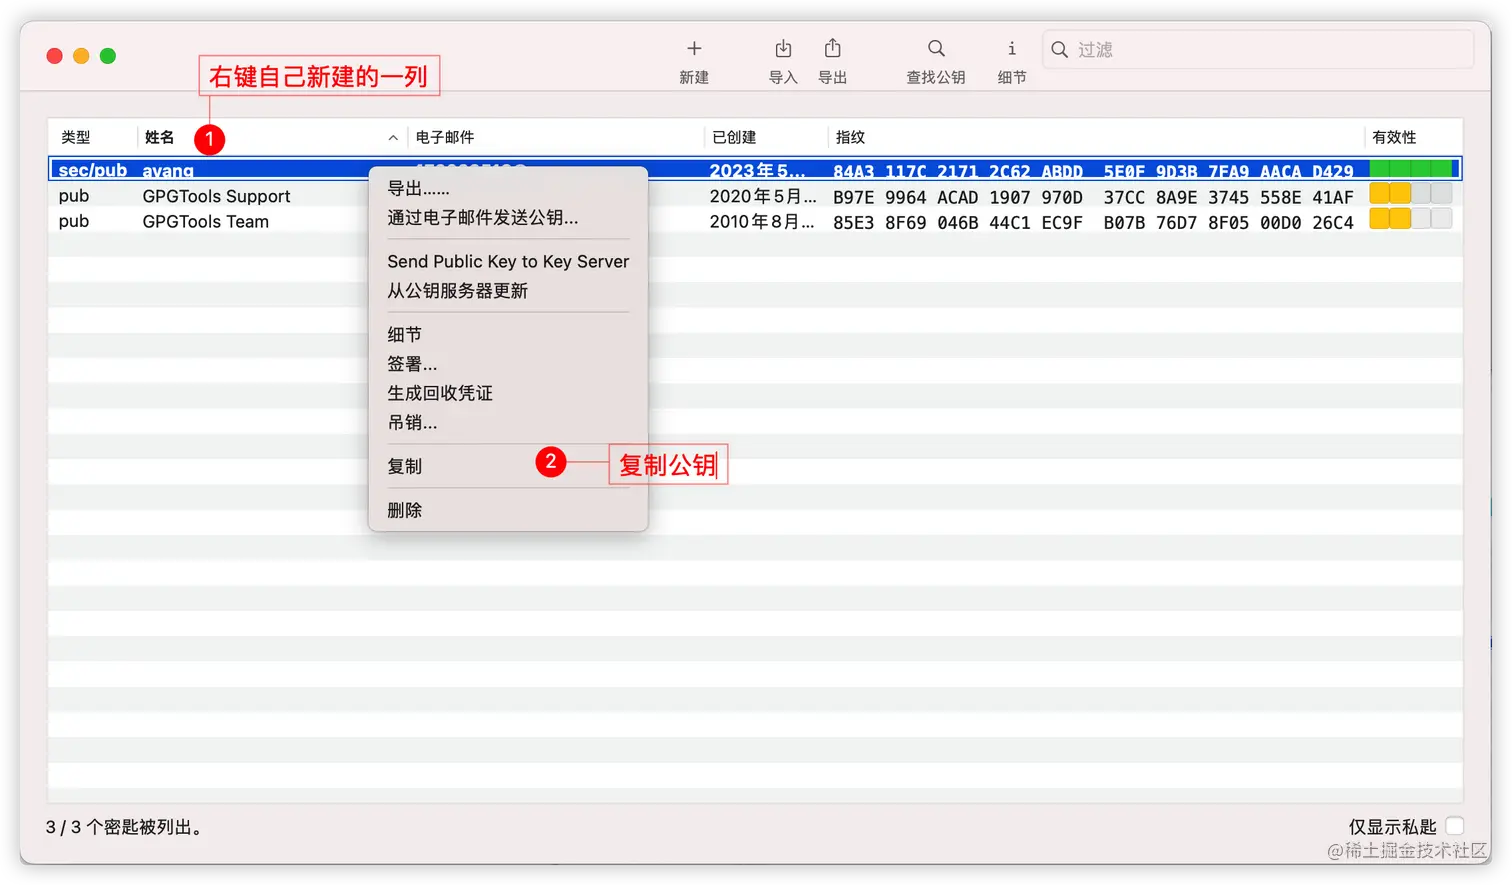Click the 导入 (Import) toolbar icon

[x=783, y=49]
